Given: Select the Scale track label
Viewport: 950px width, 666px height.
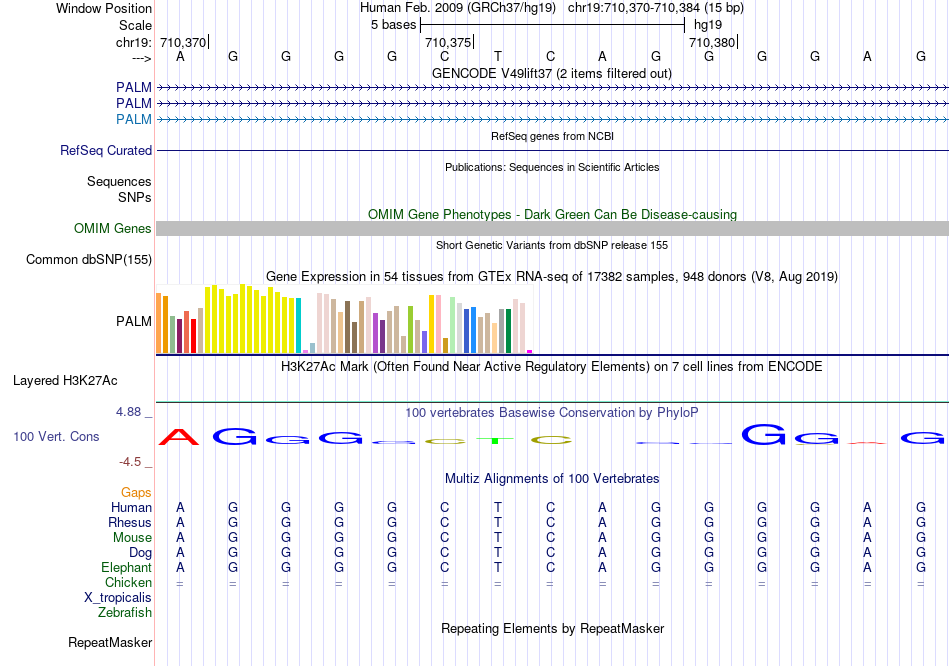Looking at the screenshot, I should click(x=135, y=25).
